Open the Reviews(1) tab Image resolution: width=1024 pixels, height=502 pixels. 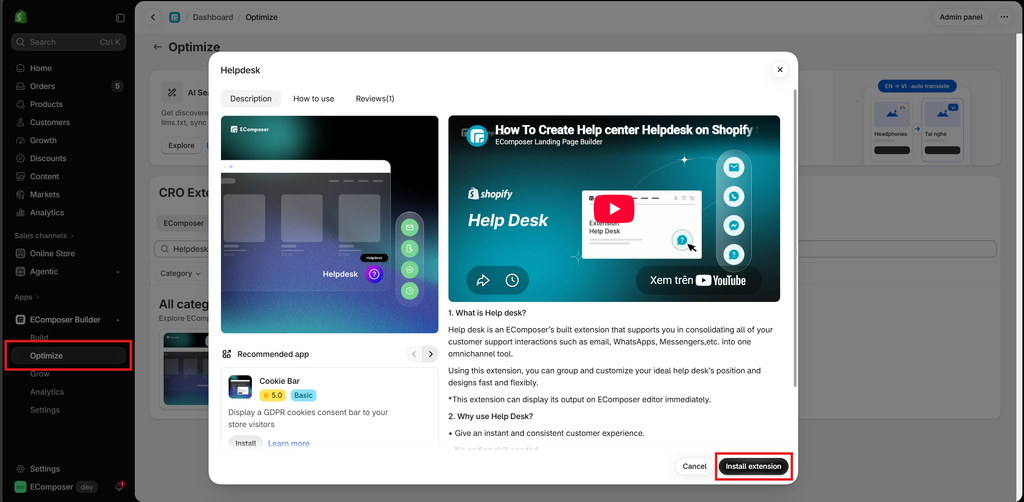tap(375, 99)
